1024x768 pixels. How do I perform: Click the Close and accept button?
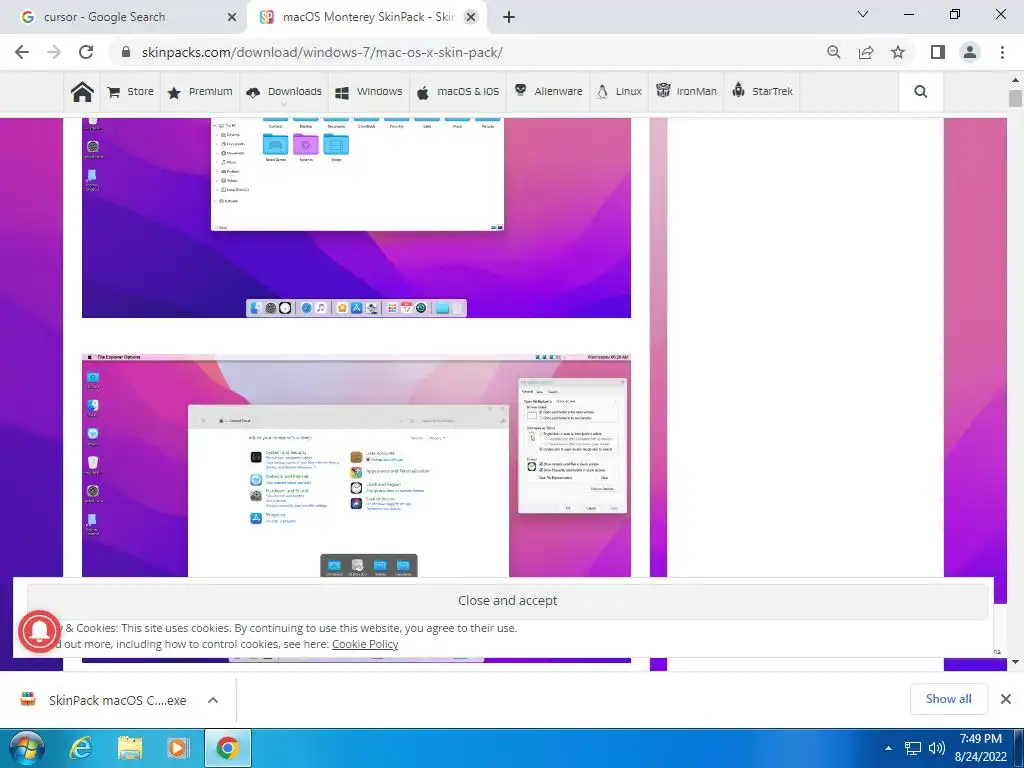[x=507, y=600]
